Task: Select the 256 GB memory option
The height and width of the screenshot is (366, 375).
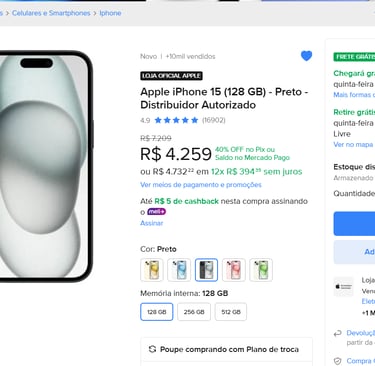Action: click(194, 312)
